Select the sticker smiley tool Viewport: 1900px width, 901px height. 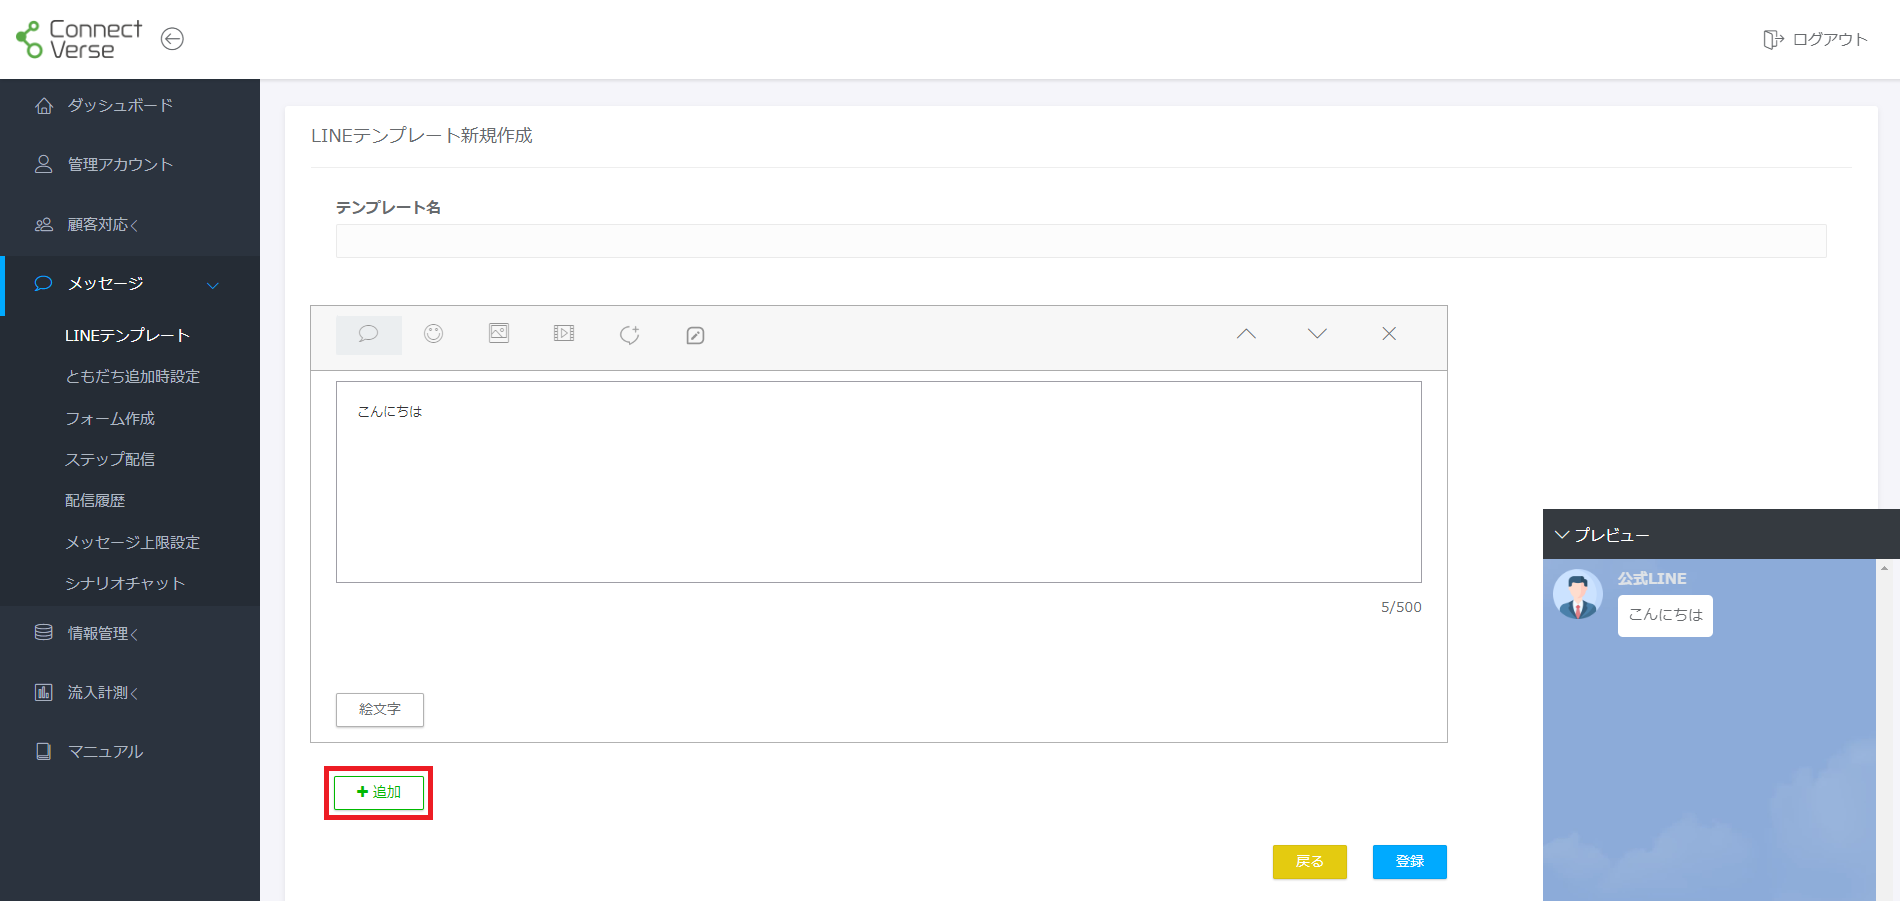coord(433,334)
